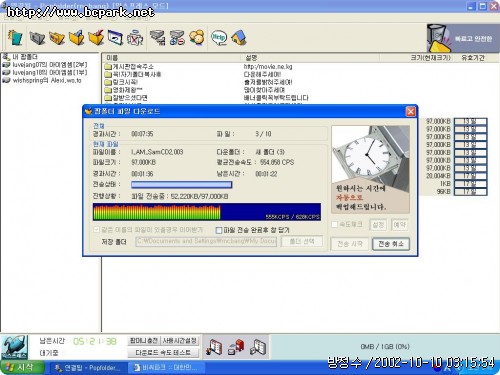The height and width of the screenshot is (375, 500).
Task: Click the folder with red arrow icon
Action: [96, 38]
